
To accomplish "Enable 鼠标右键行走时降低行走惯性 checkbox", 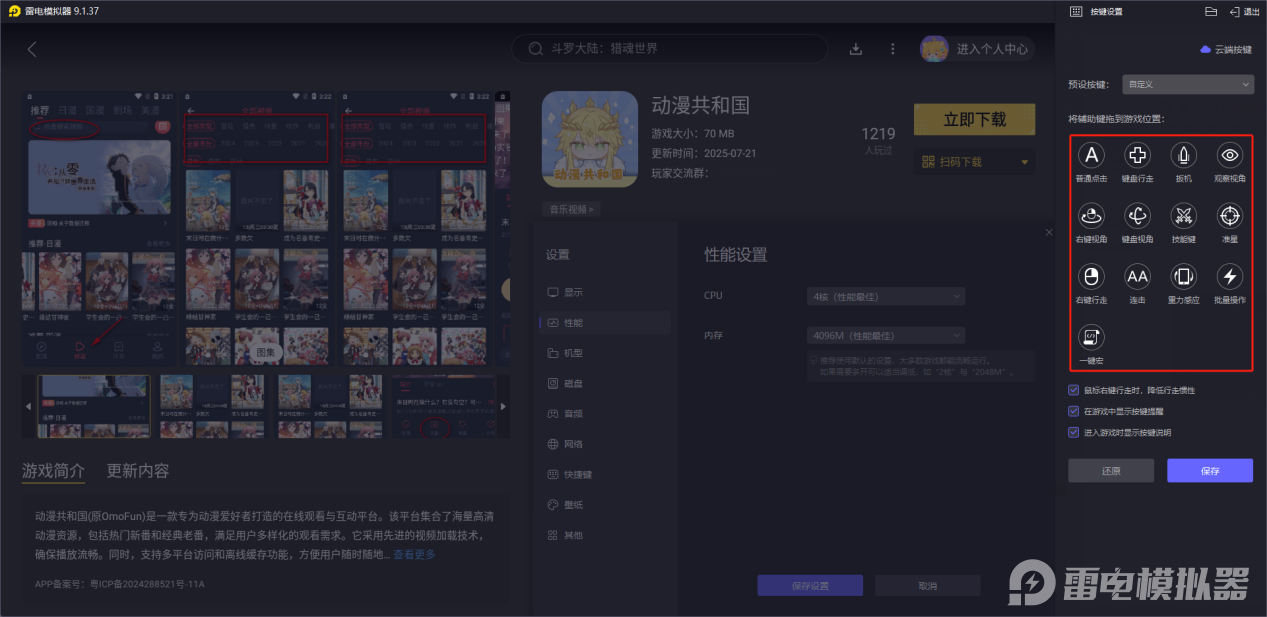I will 1073,390.
